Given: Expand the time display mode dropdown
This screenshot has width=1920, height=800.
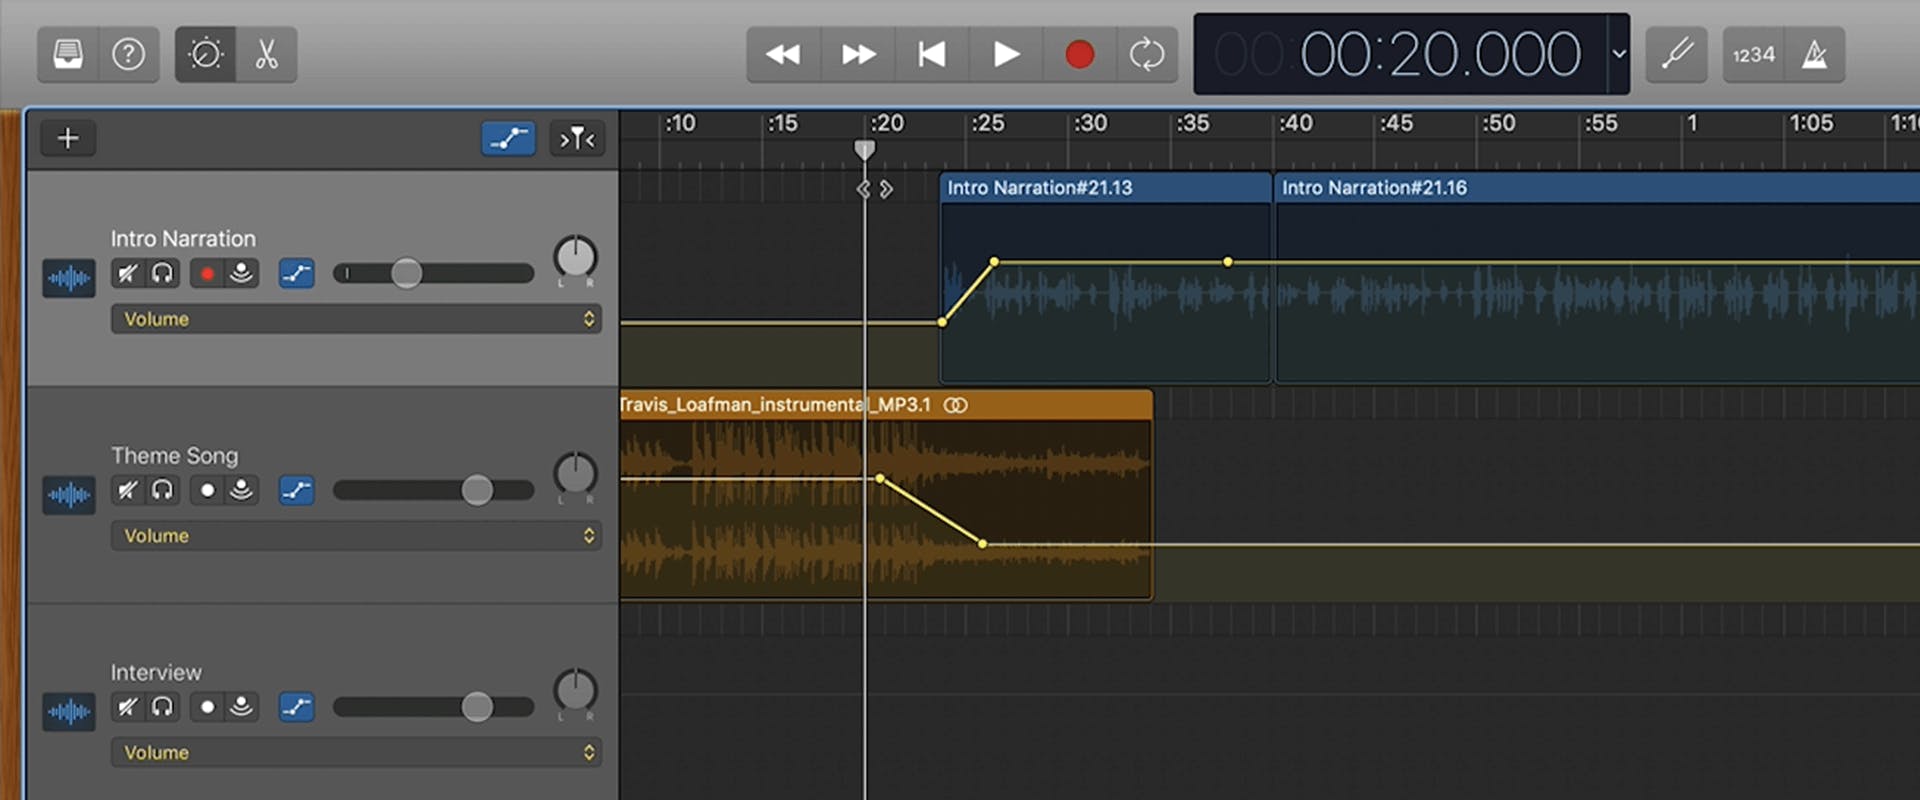Looking at the screenshot, I should 1618,54.
